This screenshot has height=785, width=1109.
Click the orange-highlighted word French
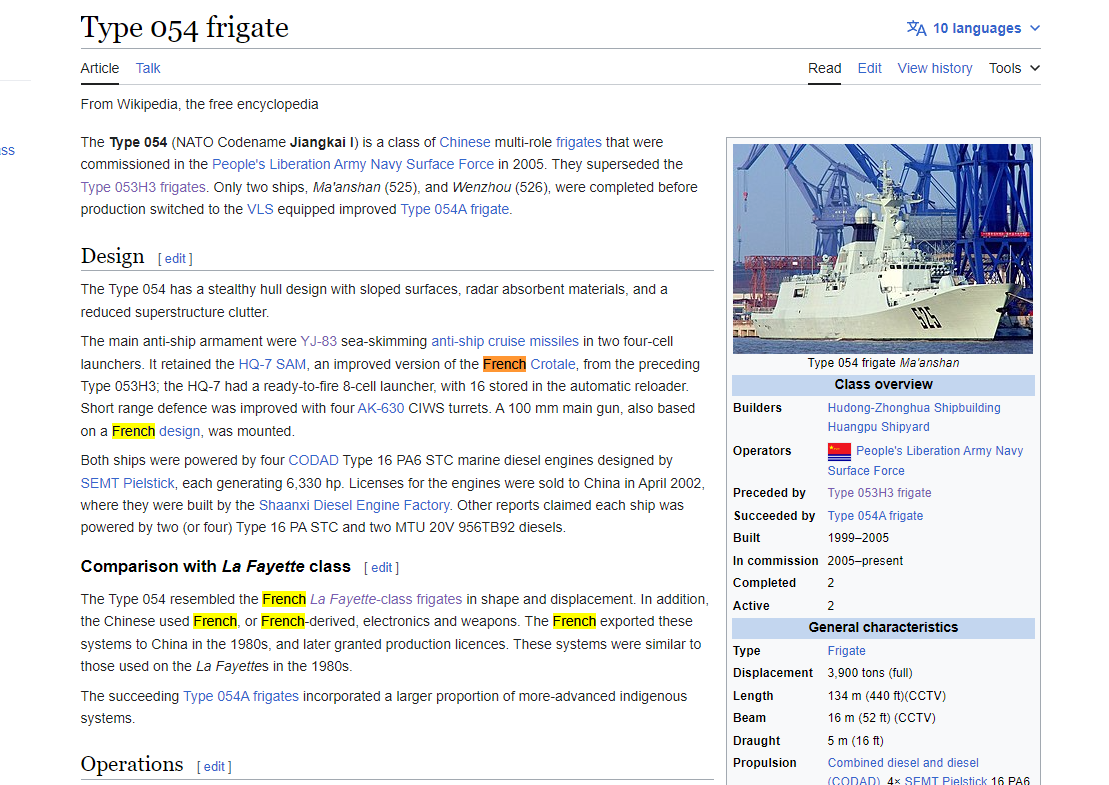[x=504, y=364]
